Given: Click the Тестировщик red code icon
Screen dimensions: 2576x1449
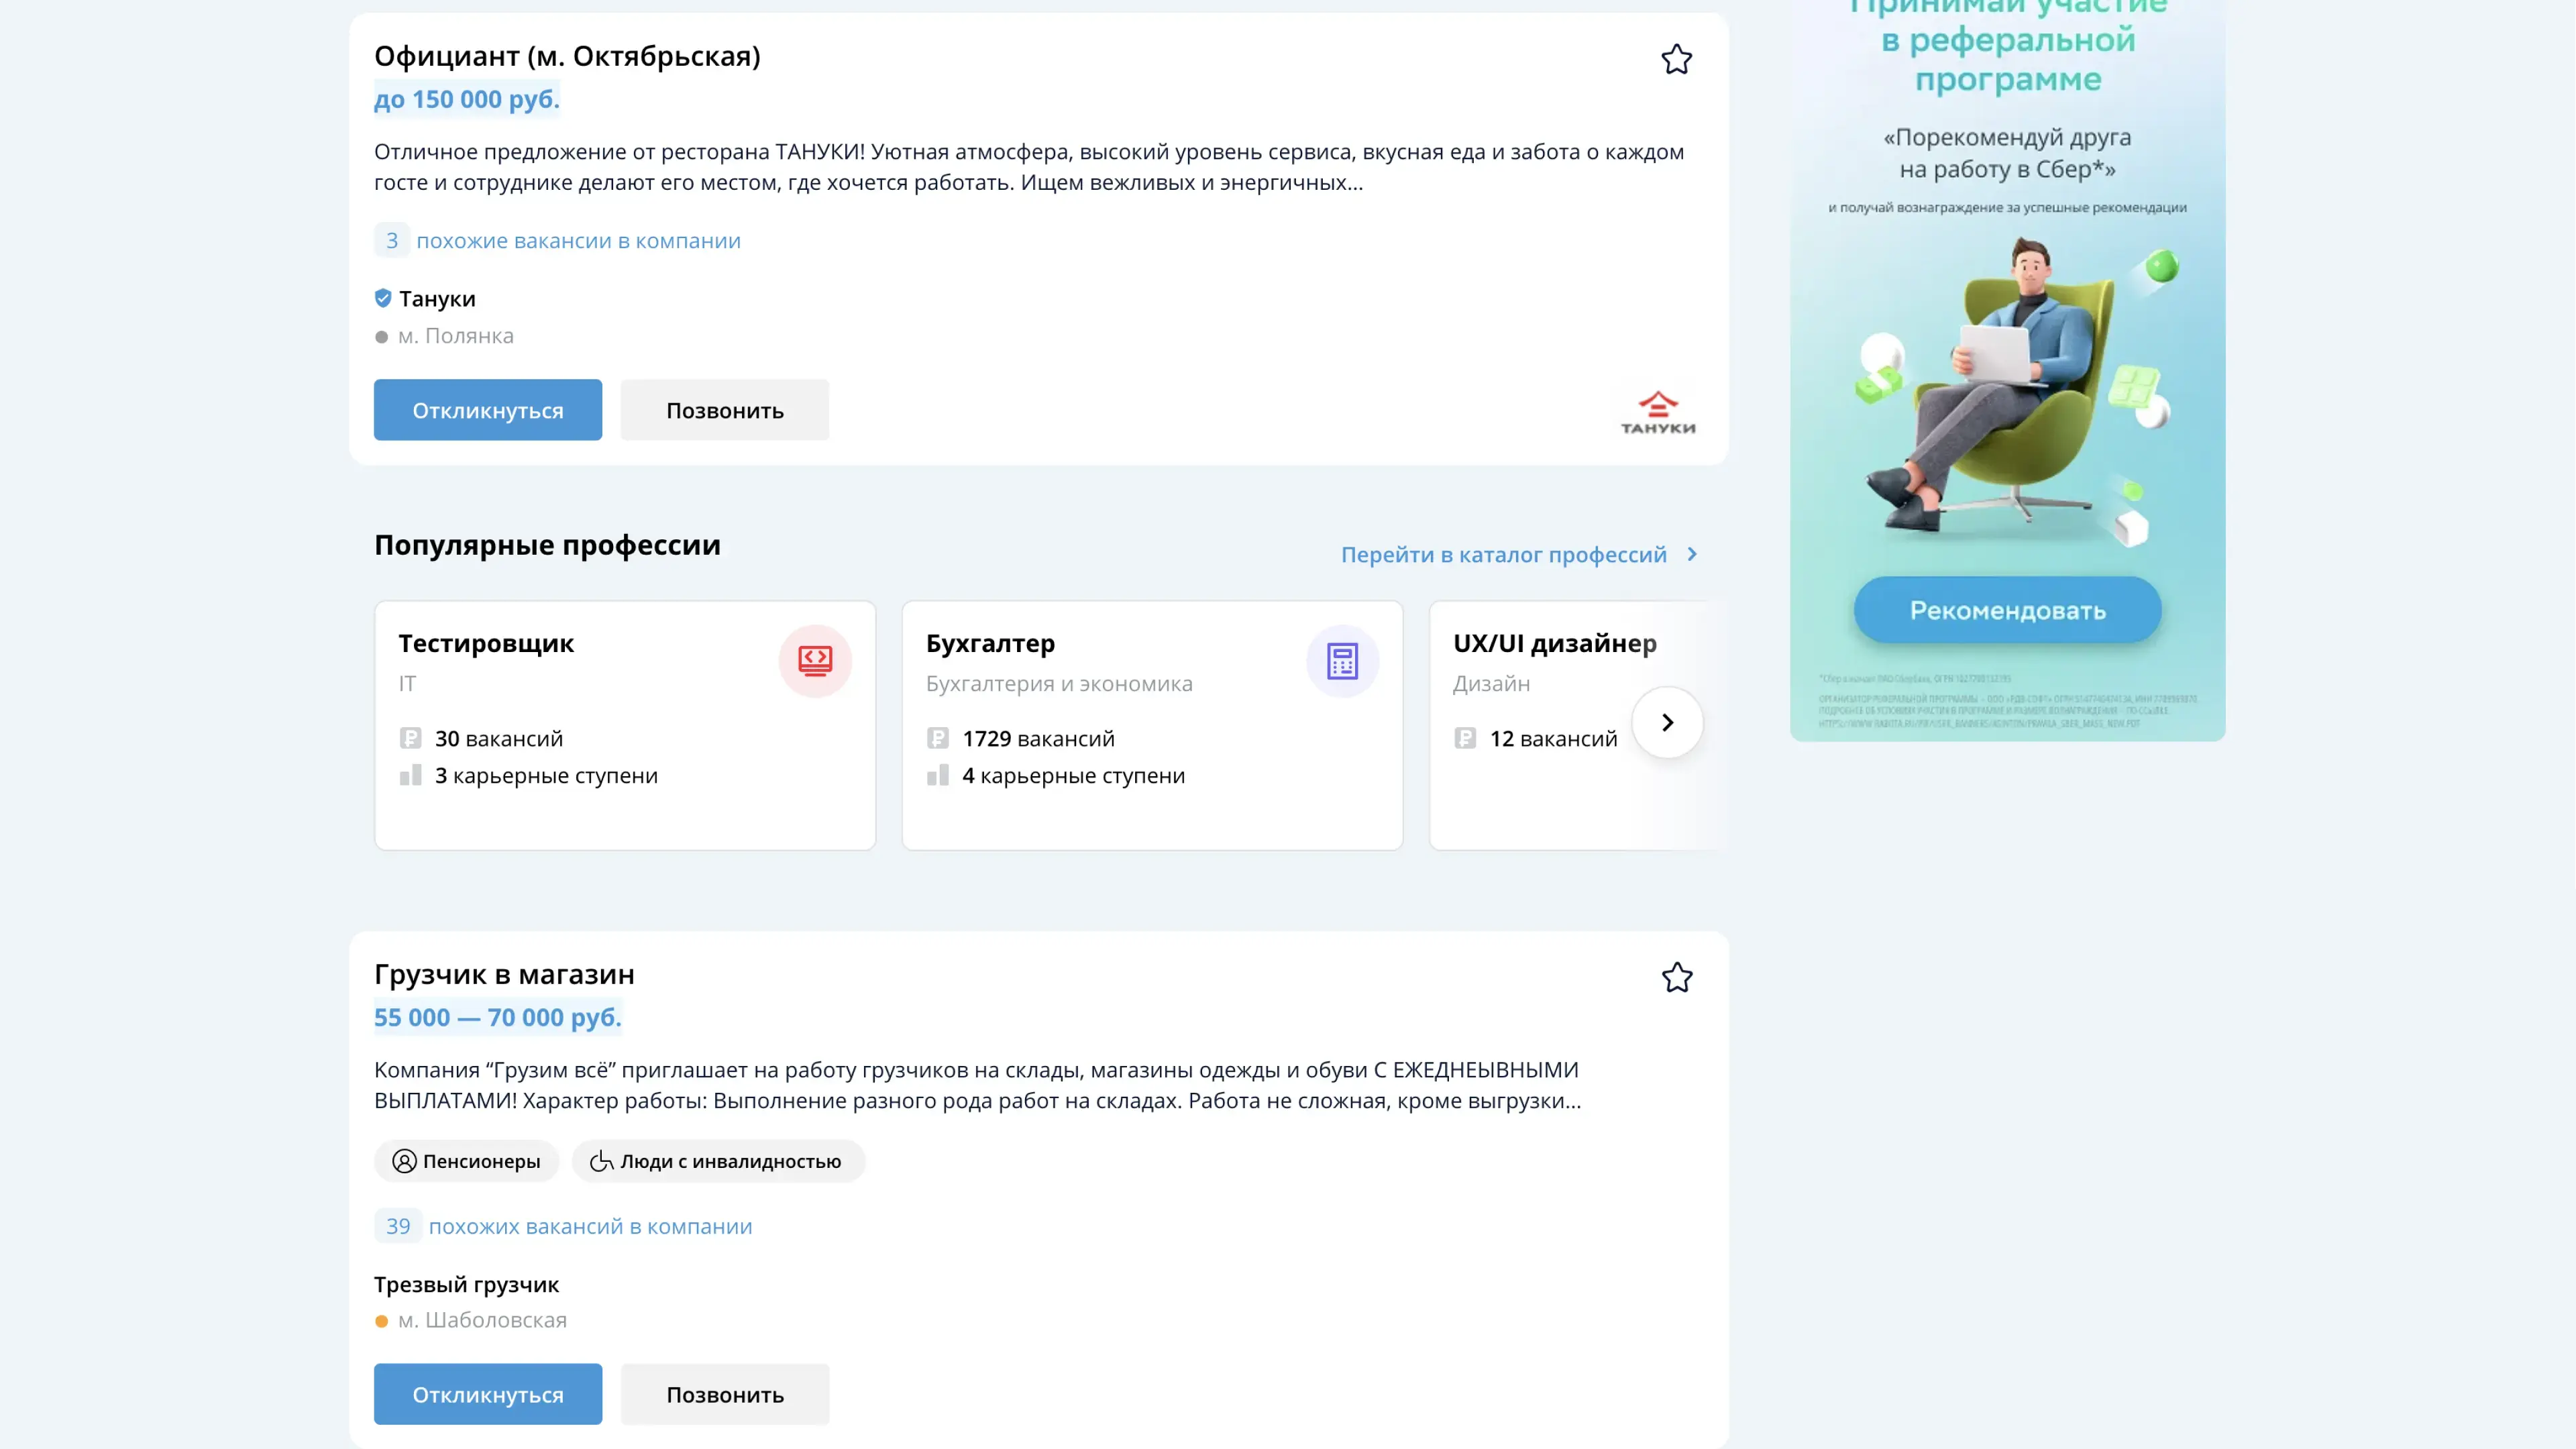Looking at the screenshot, I should [815, 661].
